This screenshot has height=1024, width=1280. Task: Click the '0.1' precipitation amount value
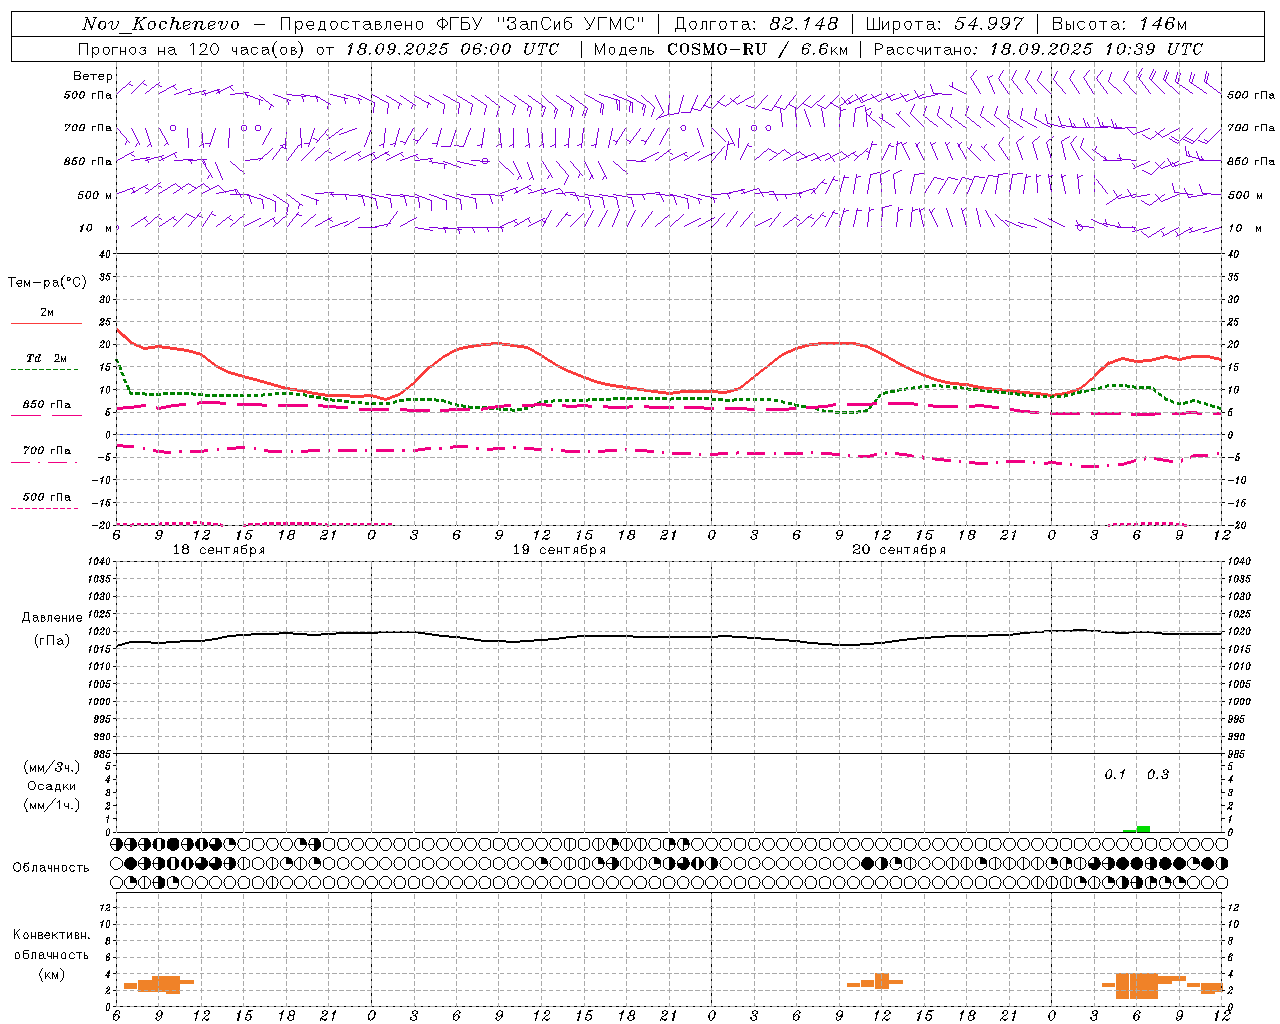(x=1115, y=775)
